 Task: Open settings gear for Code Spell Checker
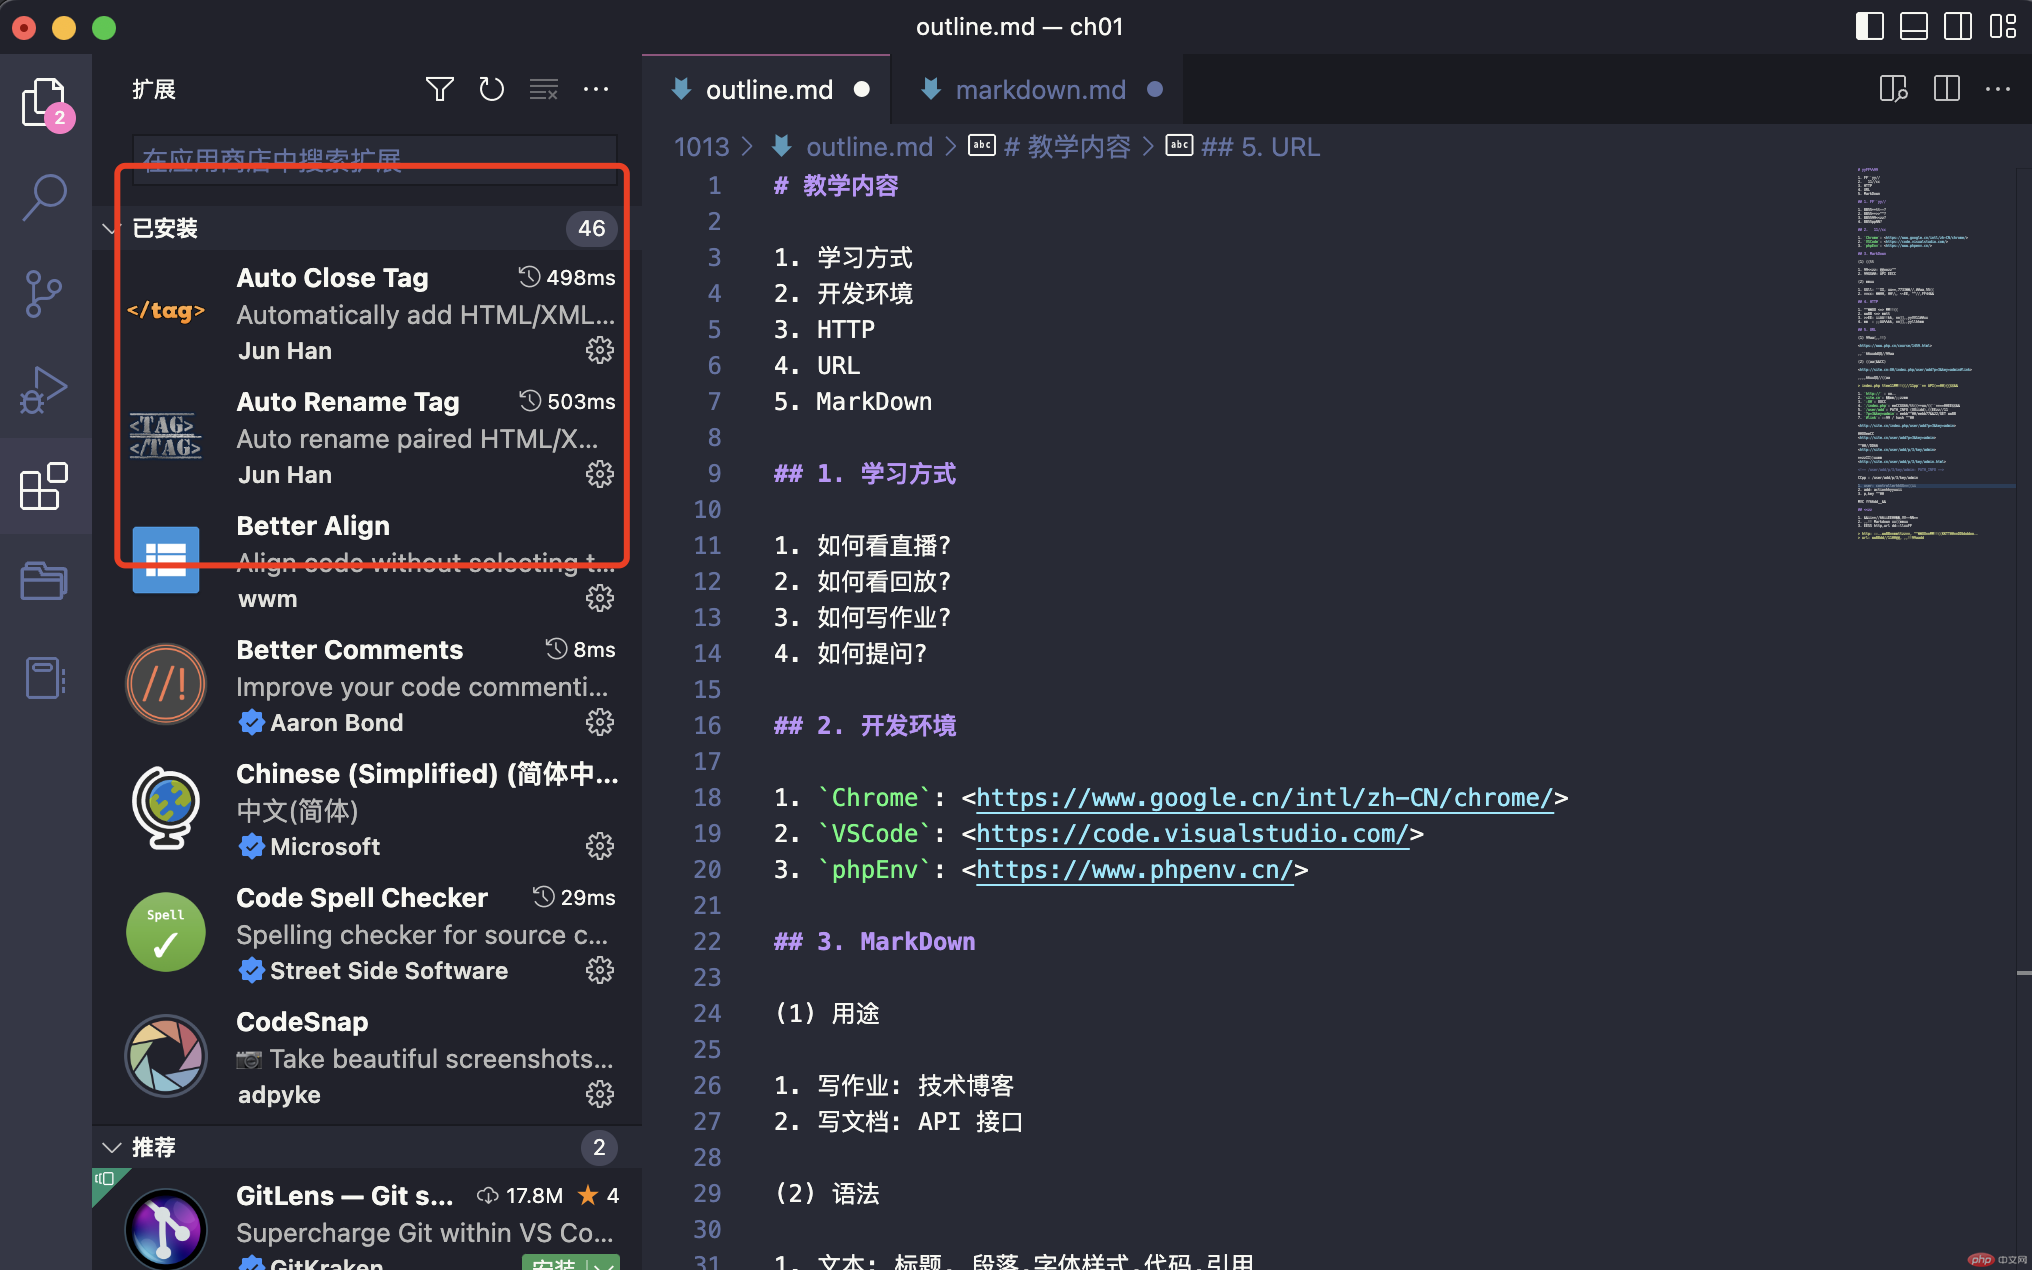point(600,970)
